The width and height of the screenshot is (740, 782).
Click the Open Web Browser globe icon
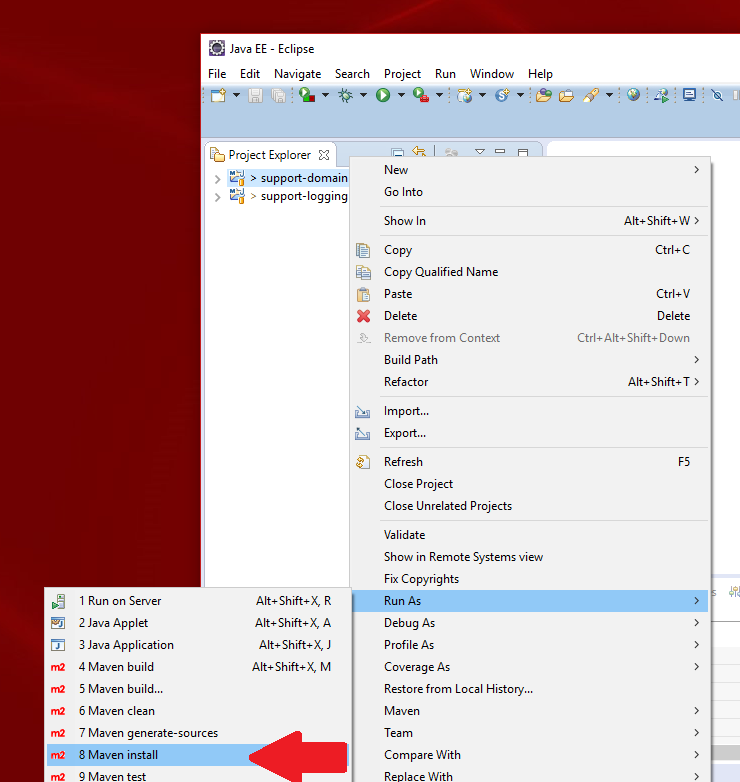(633, 95)
